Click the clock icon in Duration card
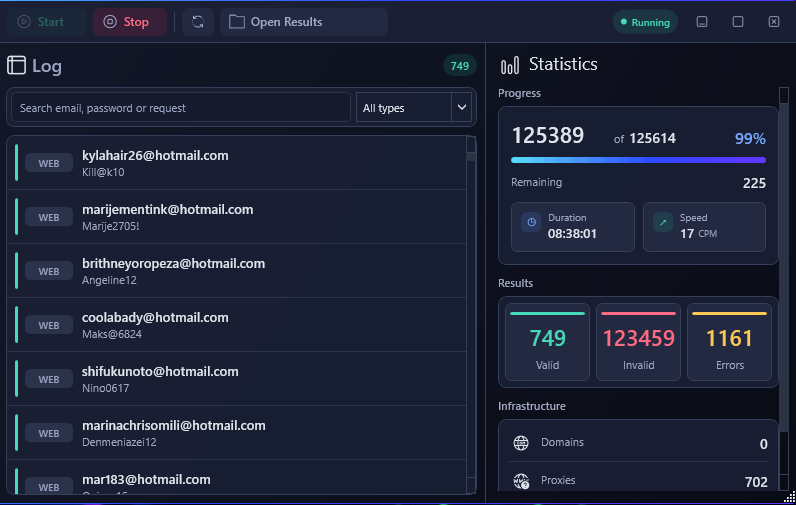 click(x=531, y=222)
